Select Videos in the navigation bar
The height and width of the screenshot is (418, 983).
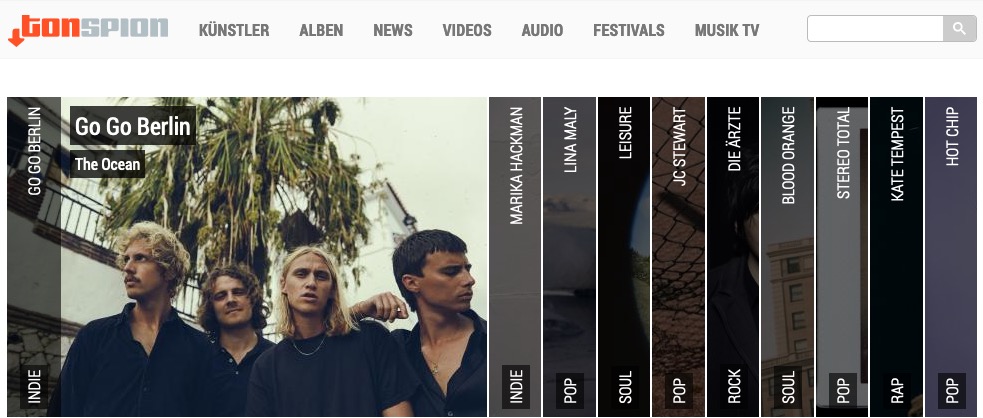click(x=467, y=30)
